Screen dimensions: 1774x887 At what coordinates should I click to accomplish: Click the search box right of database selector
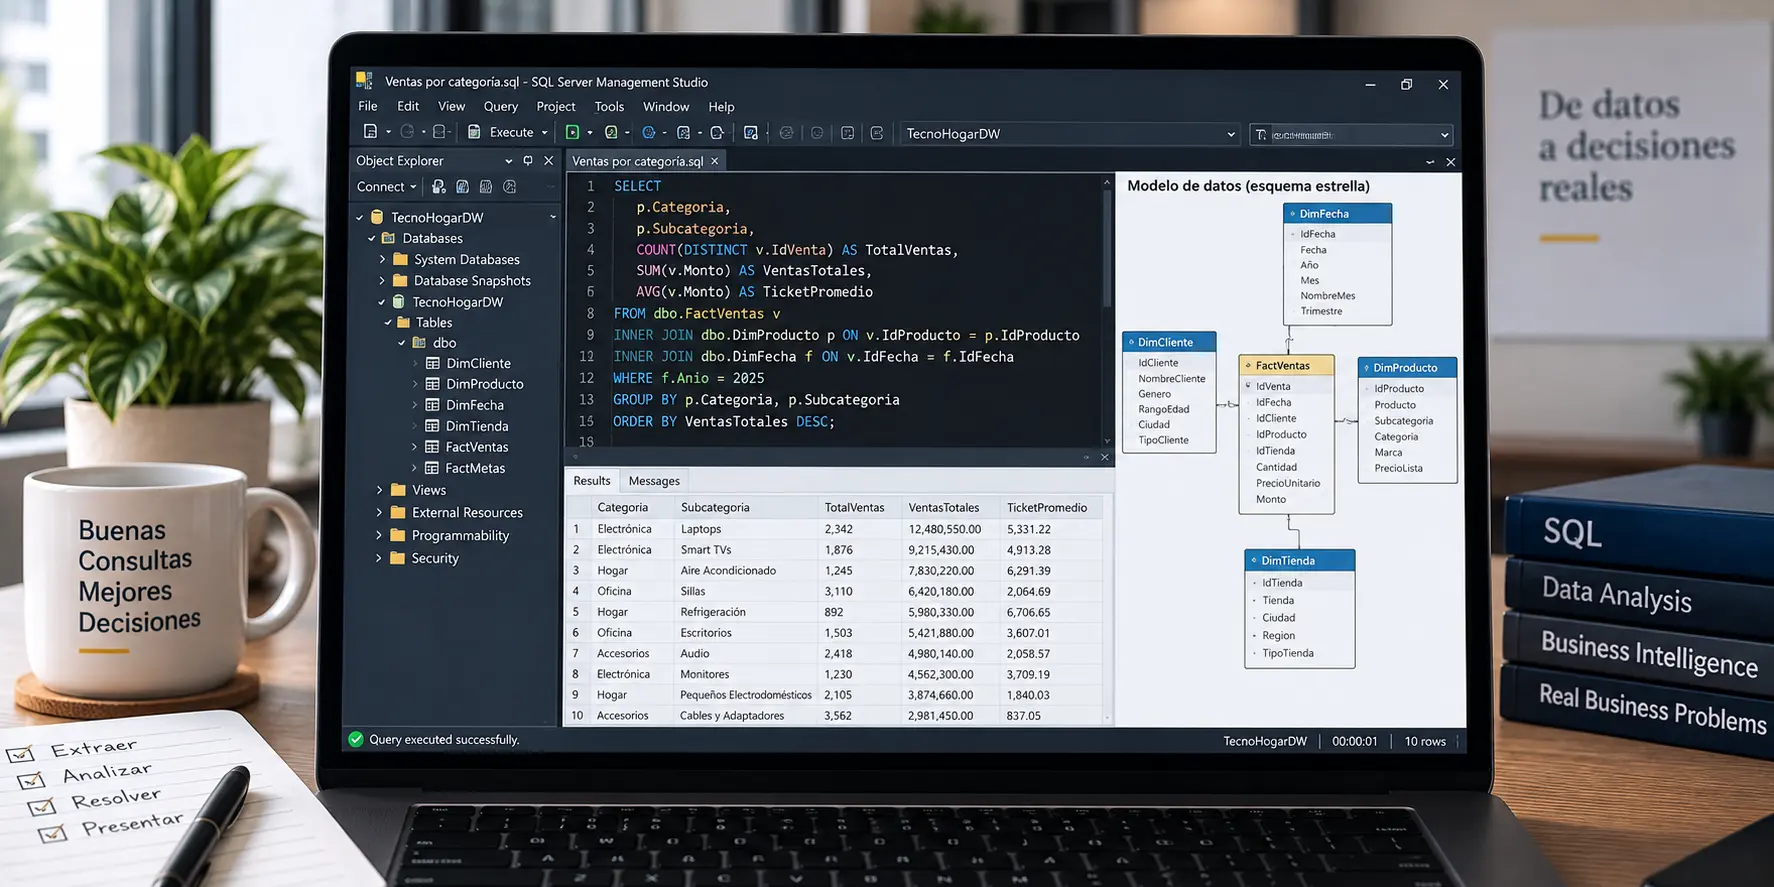[1351, 134]
